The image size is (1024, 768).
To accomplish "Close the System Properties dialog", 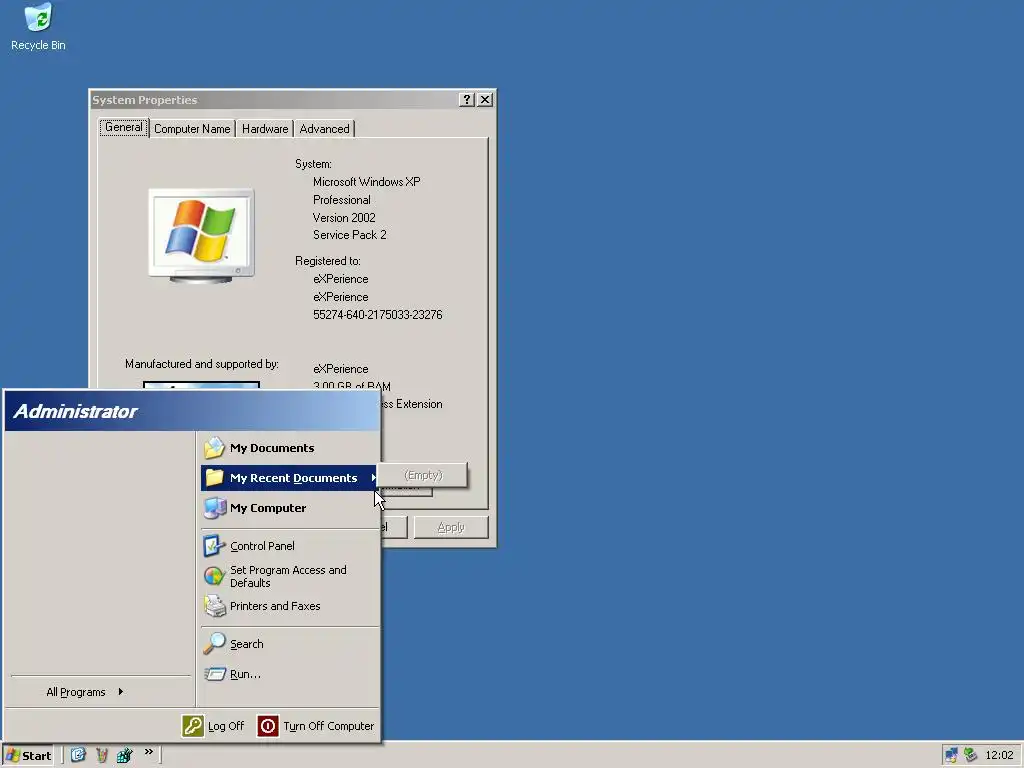I will tap(485, 99).
